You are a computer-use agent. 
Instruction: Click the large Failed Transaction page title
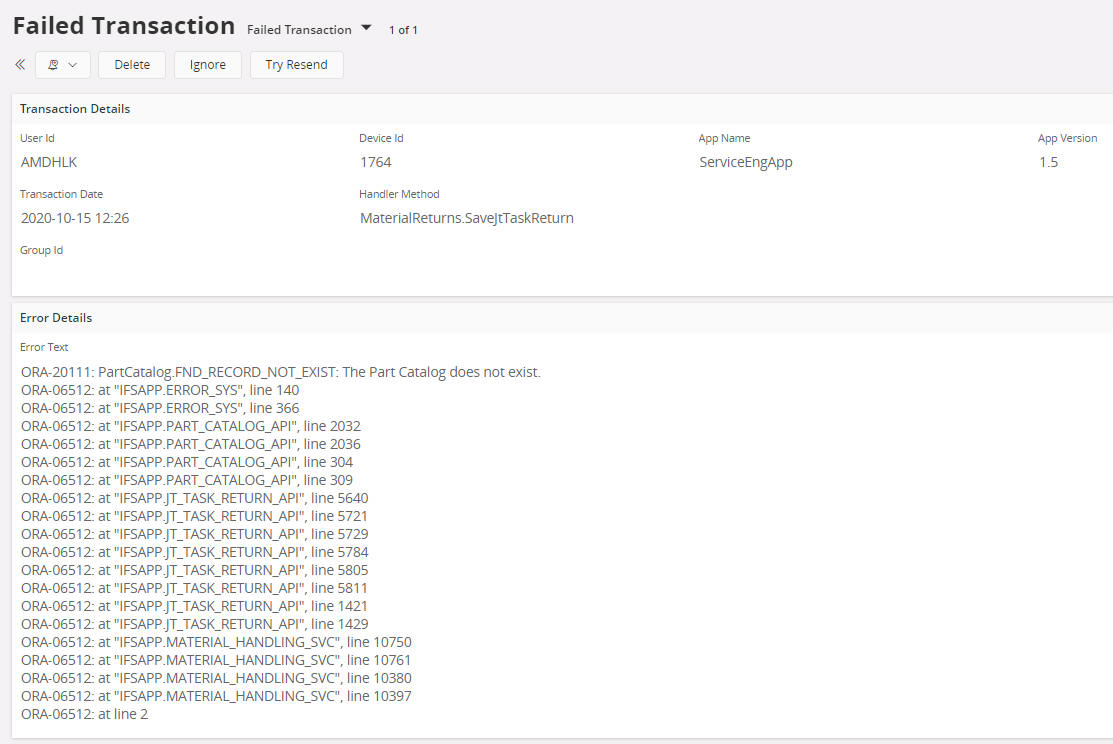124,26
